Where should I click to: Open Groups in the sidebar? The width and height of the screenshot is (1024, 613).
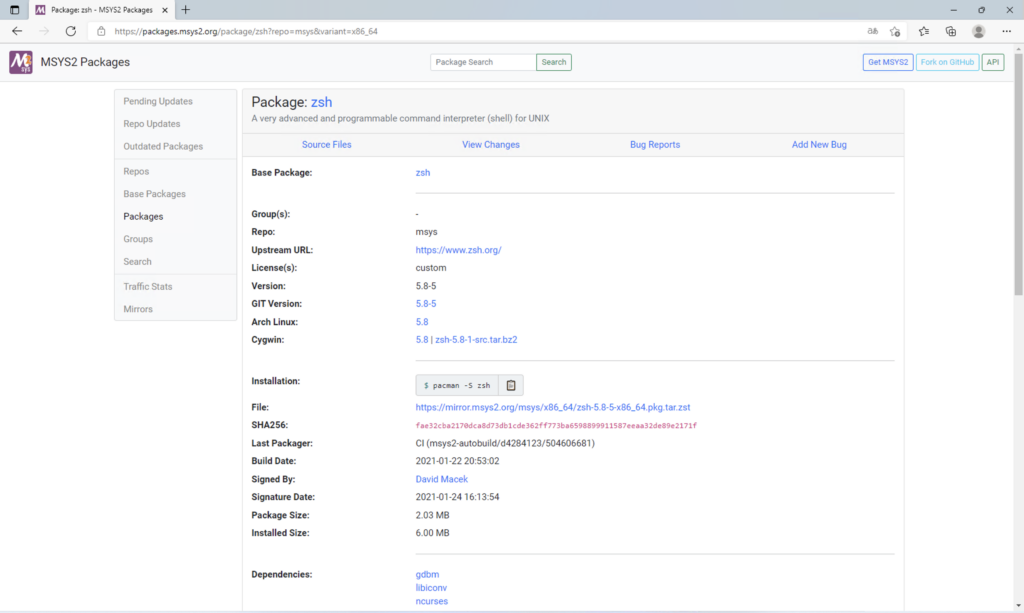pos(138,239)
